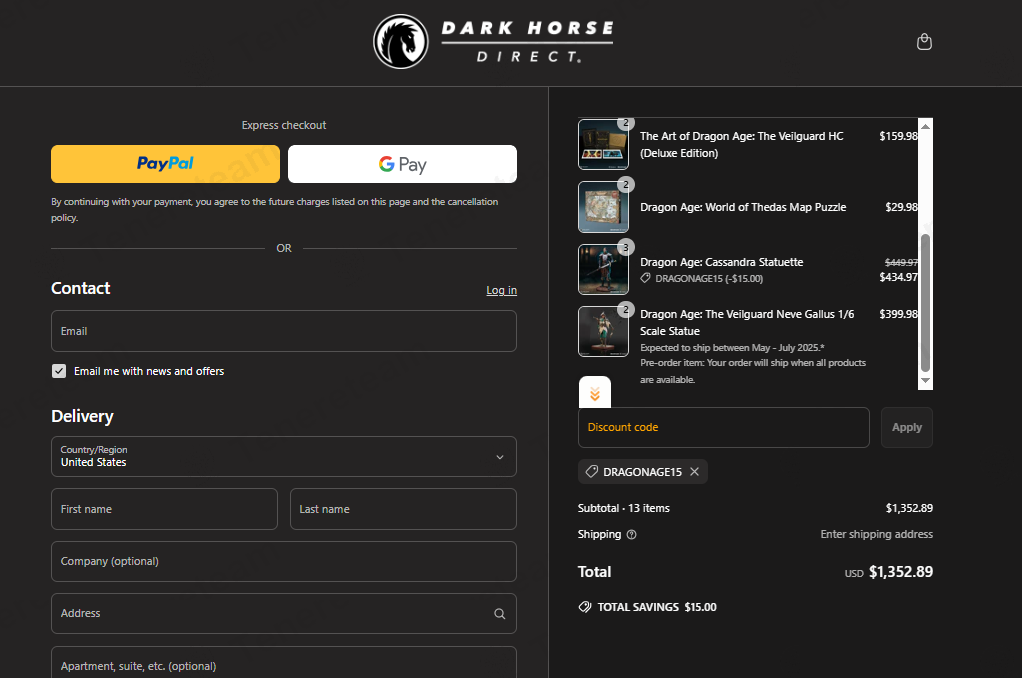Click the address search magnifier icon
Viewport: 1022px width, 678px height.
pyautogui.click(x=499, y=613)
